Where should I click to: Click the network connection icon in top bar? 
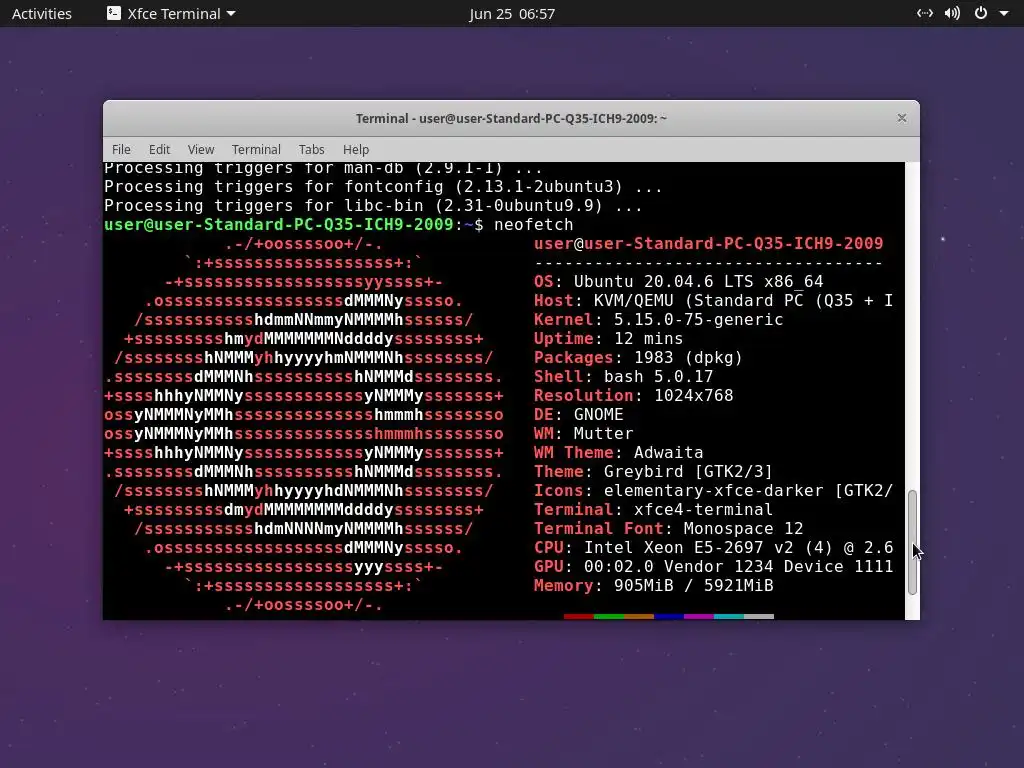pyautogui.click(x=925, y=13)
